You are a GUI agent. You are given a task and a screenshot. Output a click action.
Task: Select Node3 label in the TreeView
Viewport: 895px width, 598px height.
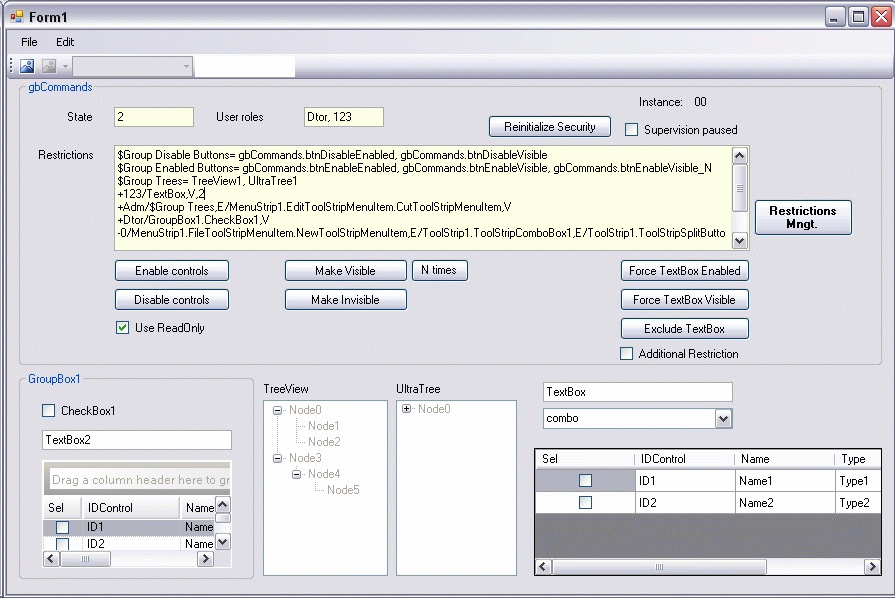coord(305,458)
